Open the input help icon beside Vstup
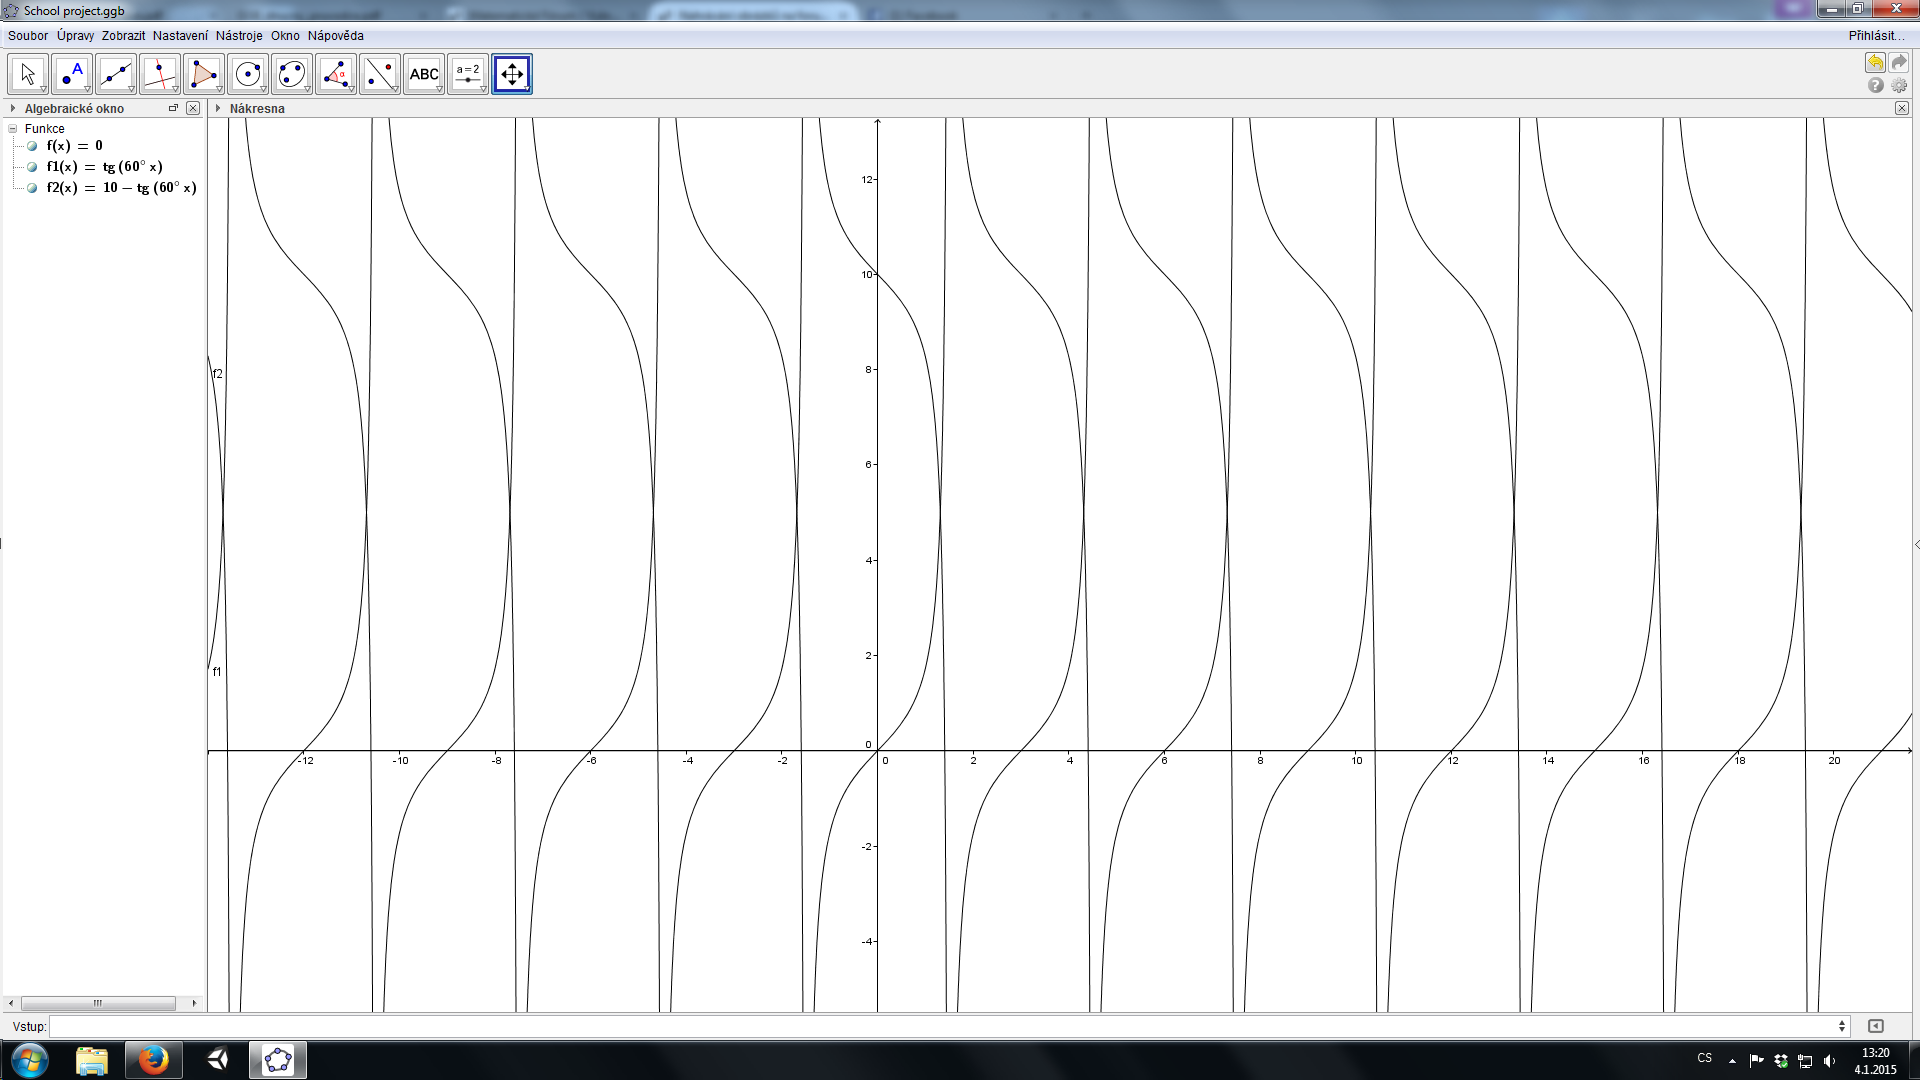1920x1080 pixels. click(x=1876, y=1026)
